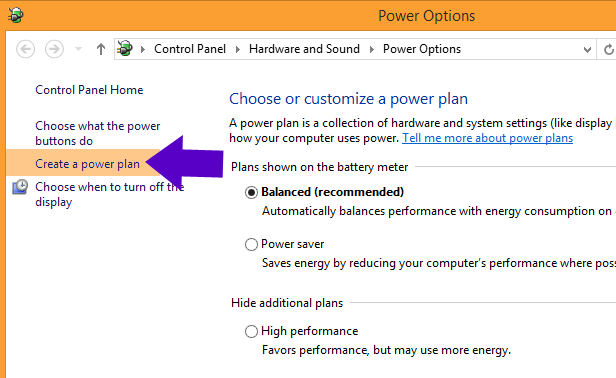Go to Control Panel breadcrumb
The image size is (616, 378).
point(190,49)
